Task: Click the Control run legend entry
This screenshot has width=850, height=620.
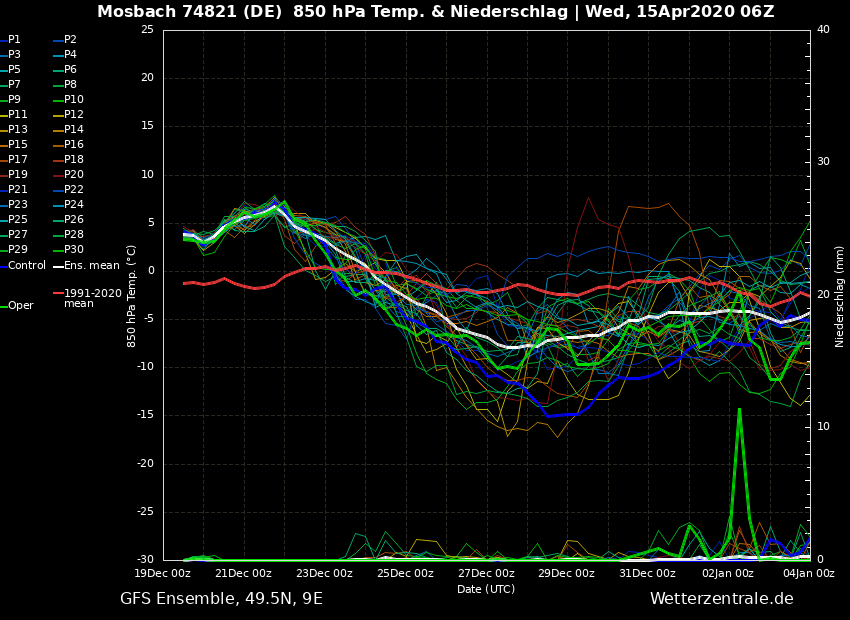Action: click(27, 265)
